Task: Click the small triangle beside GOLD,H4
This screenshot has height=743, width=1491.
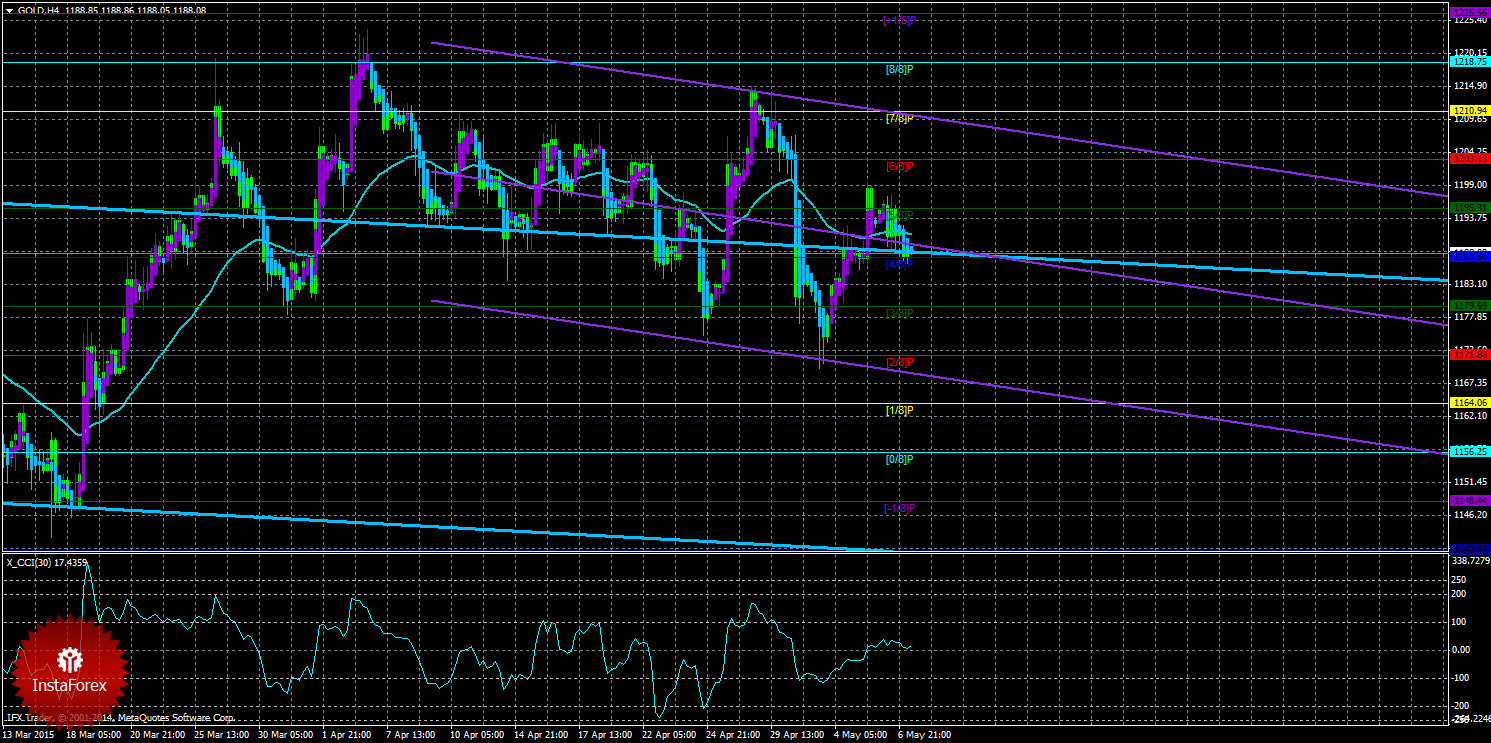Action: pyautogui.click(x=9, y=10)
